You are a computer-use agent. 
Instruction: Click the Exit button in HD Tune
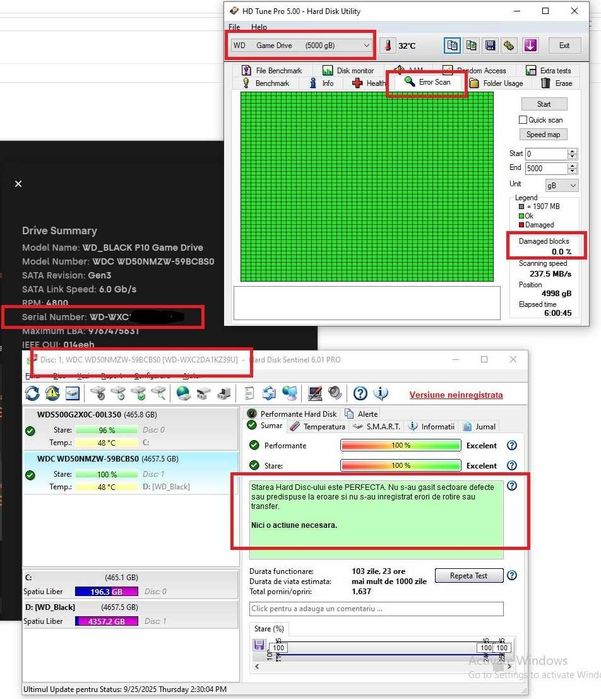(x=564, y=45)
